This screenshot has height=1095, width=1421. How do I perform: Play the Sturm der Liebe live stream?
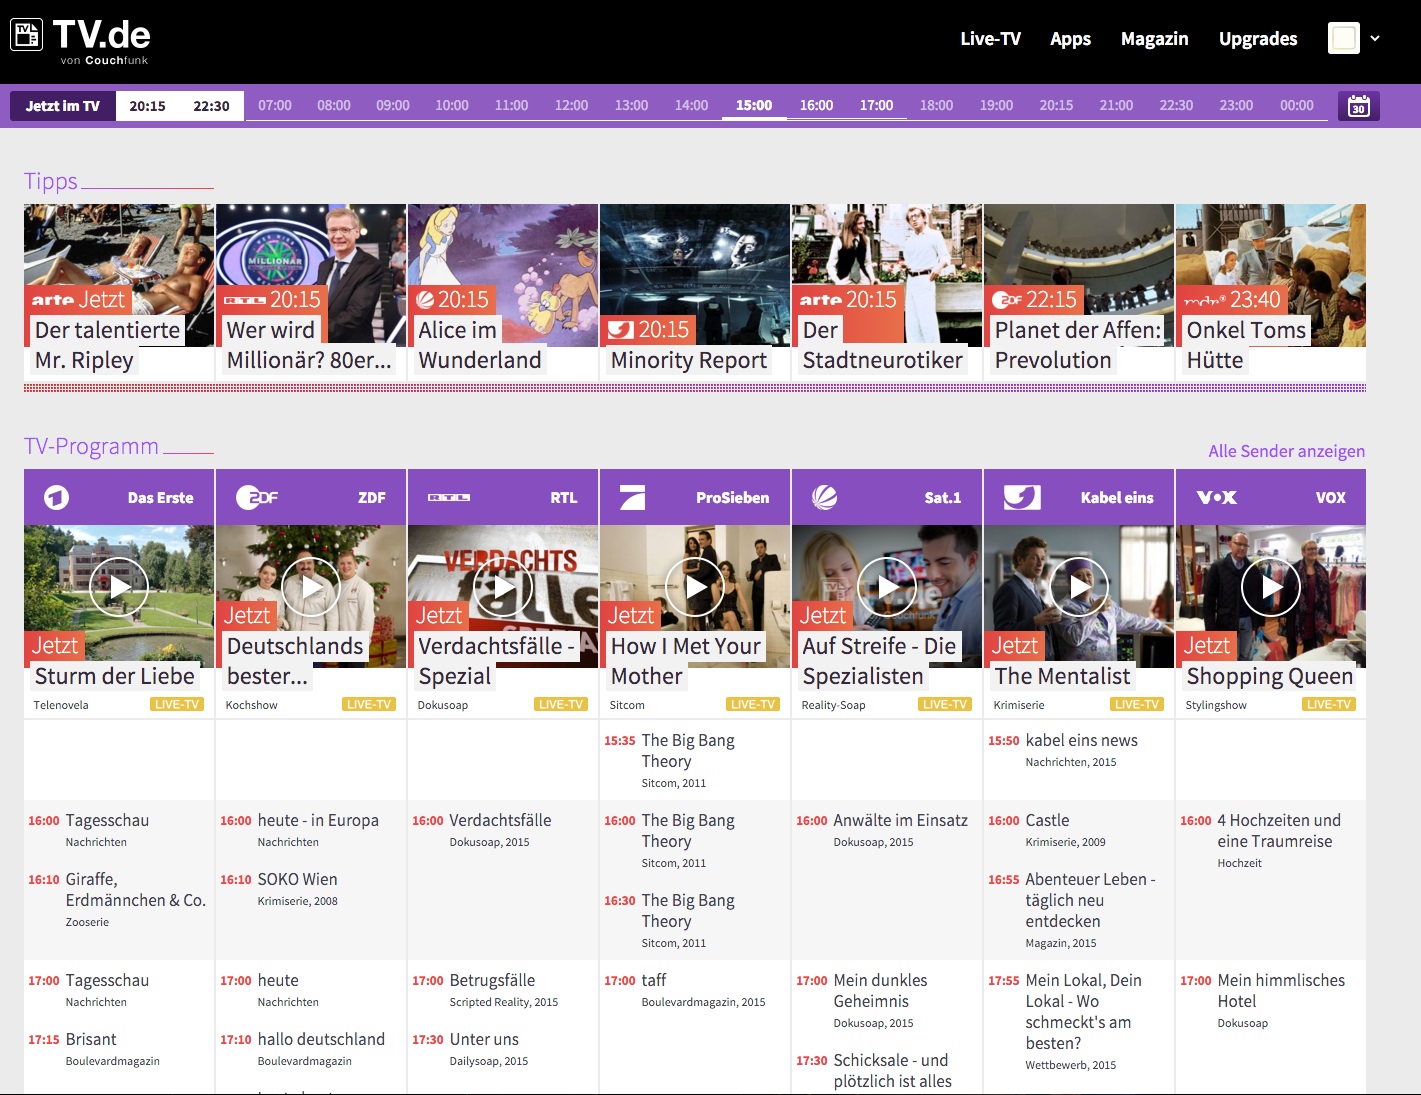pos(119,587)
